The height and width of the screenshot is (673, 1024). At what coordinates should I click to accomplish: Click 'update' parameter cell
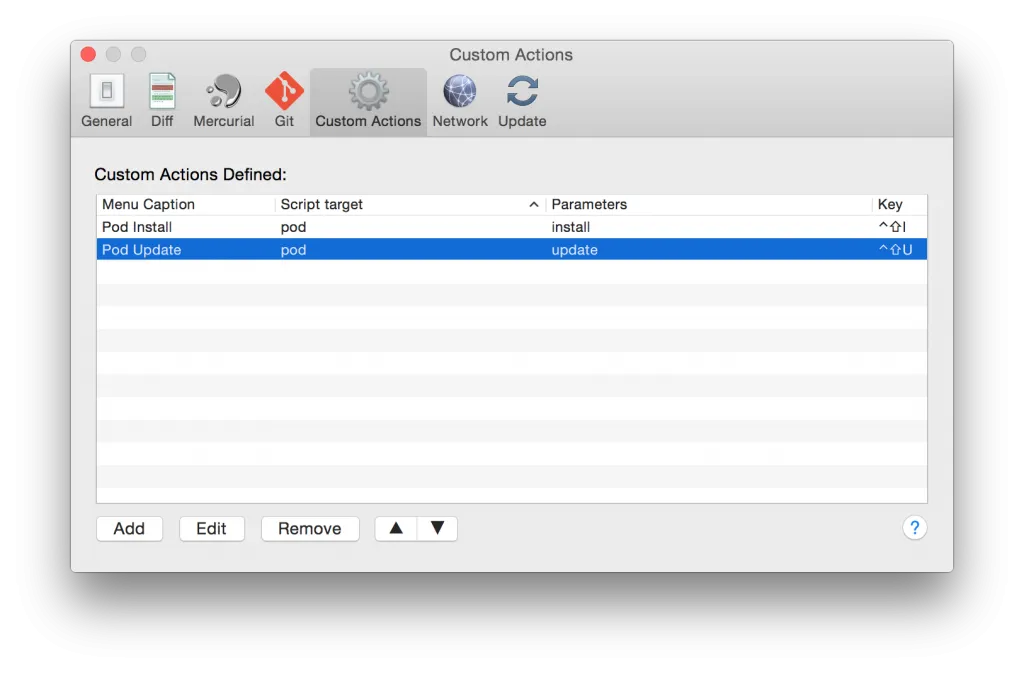click(x=575, y=249)
